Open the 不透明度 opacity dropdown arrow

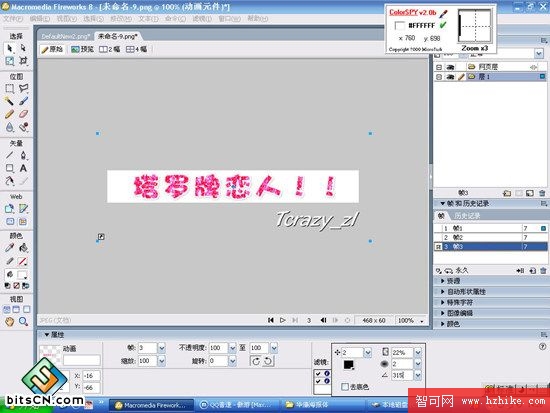tap(232, 348)
